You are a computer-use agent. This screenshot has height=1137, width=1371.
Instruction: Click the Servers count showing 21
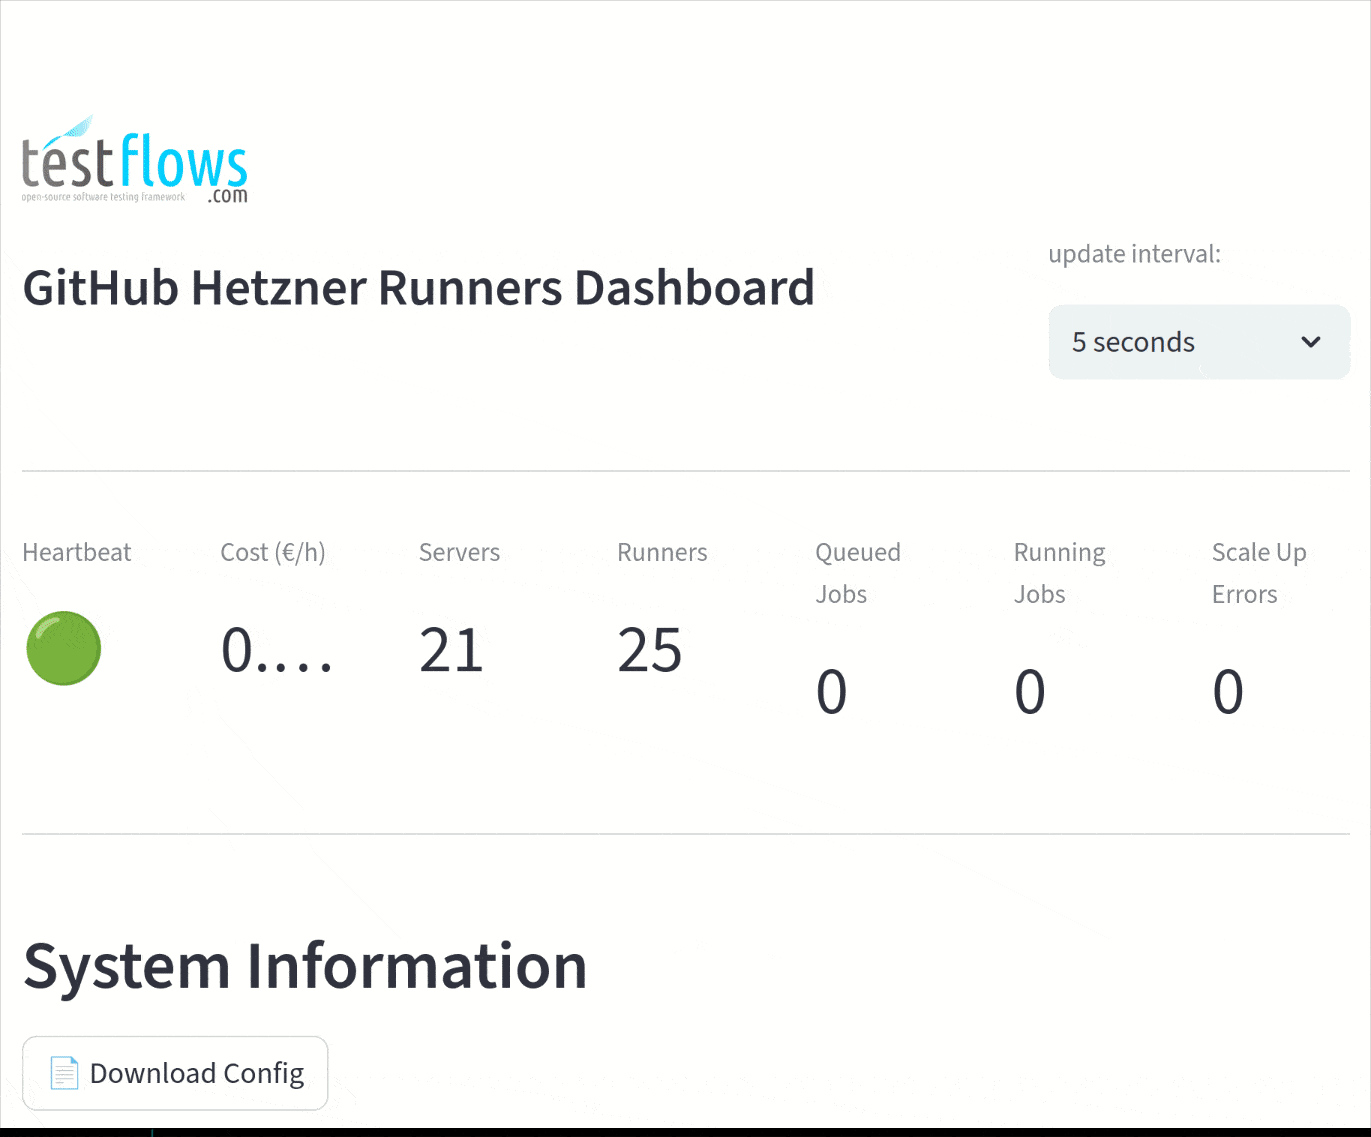(x=452, y=650)
